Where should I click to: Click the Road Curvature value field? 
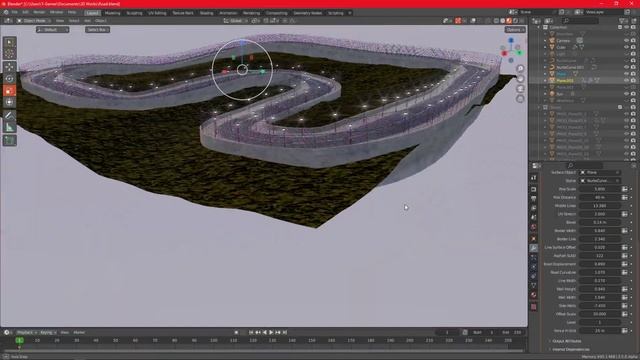(x=600, y=272)
